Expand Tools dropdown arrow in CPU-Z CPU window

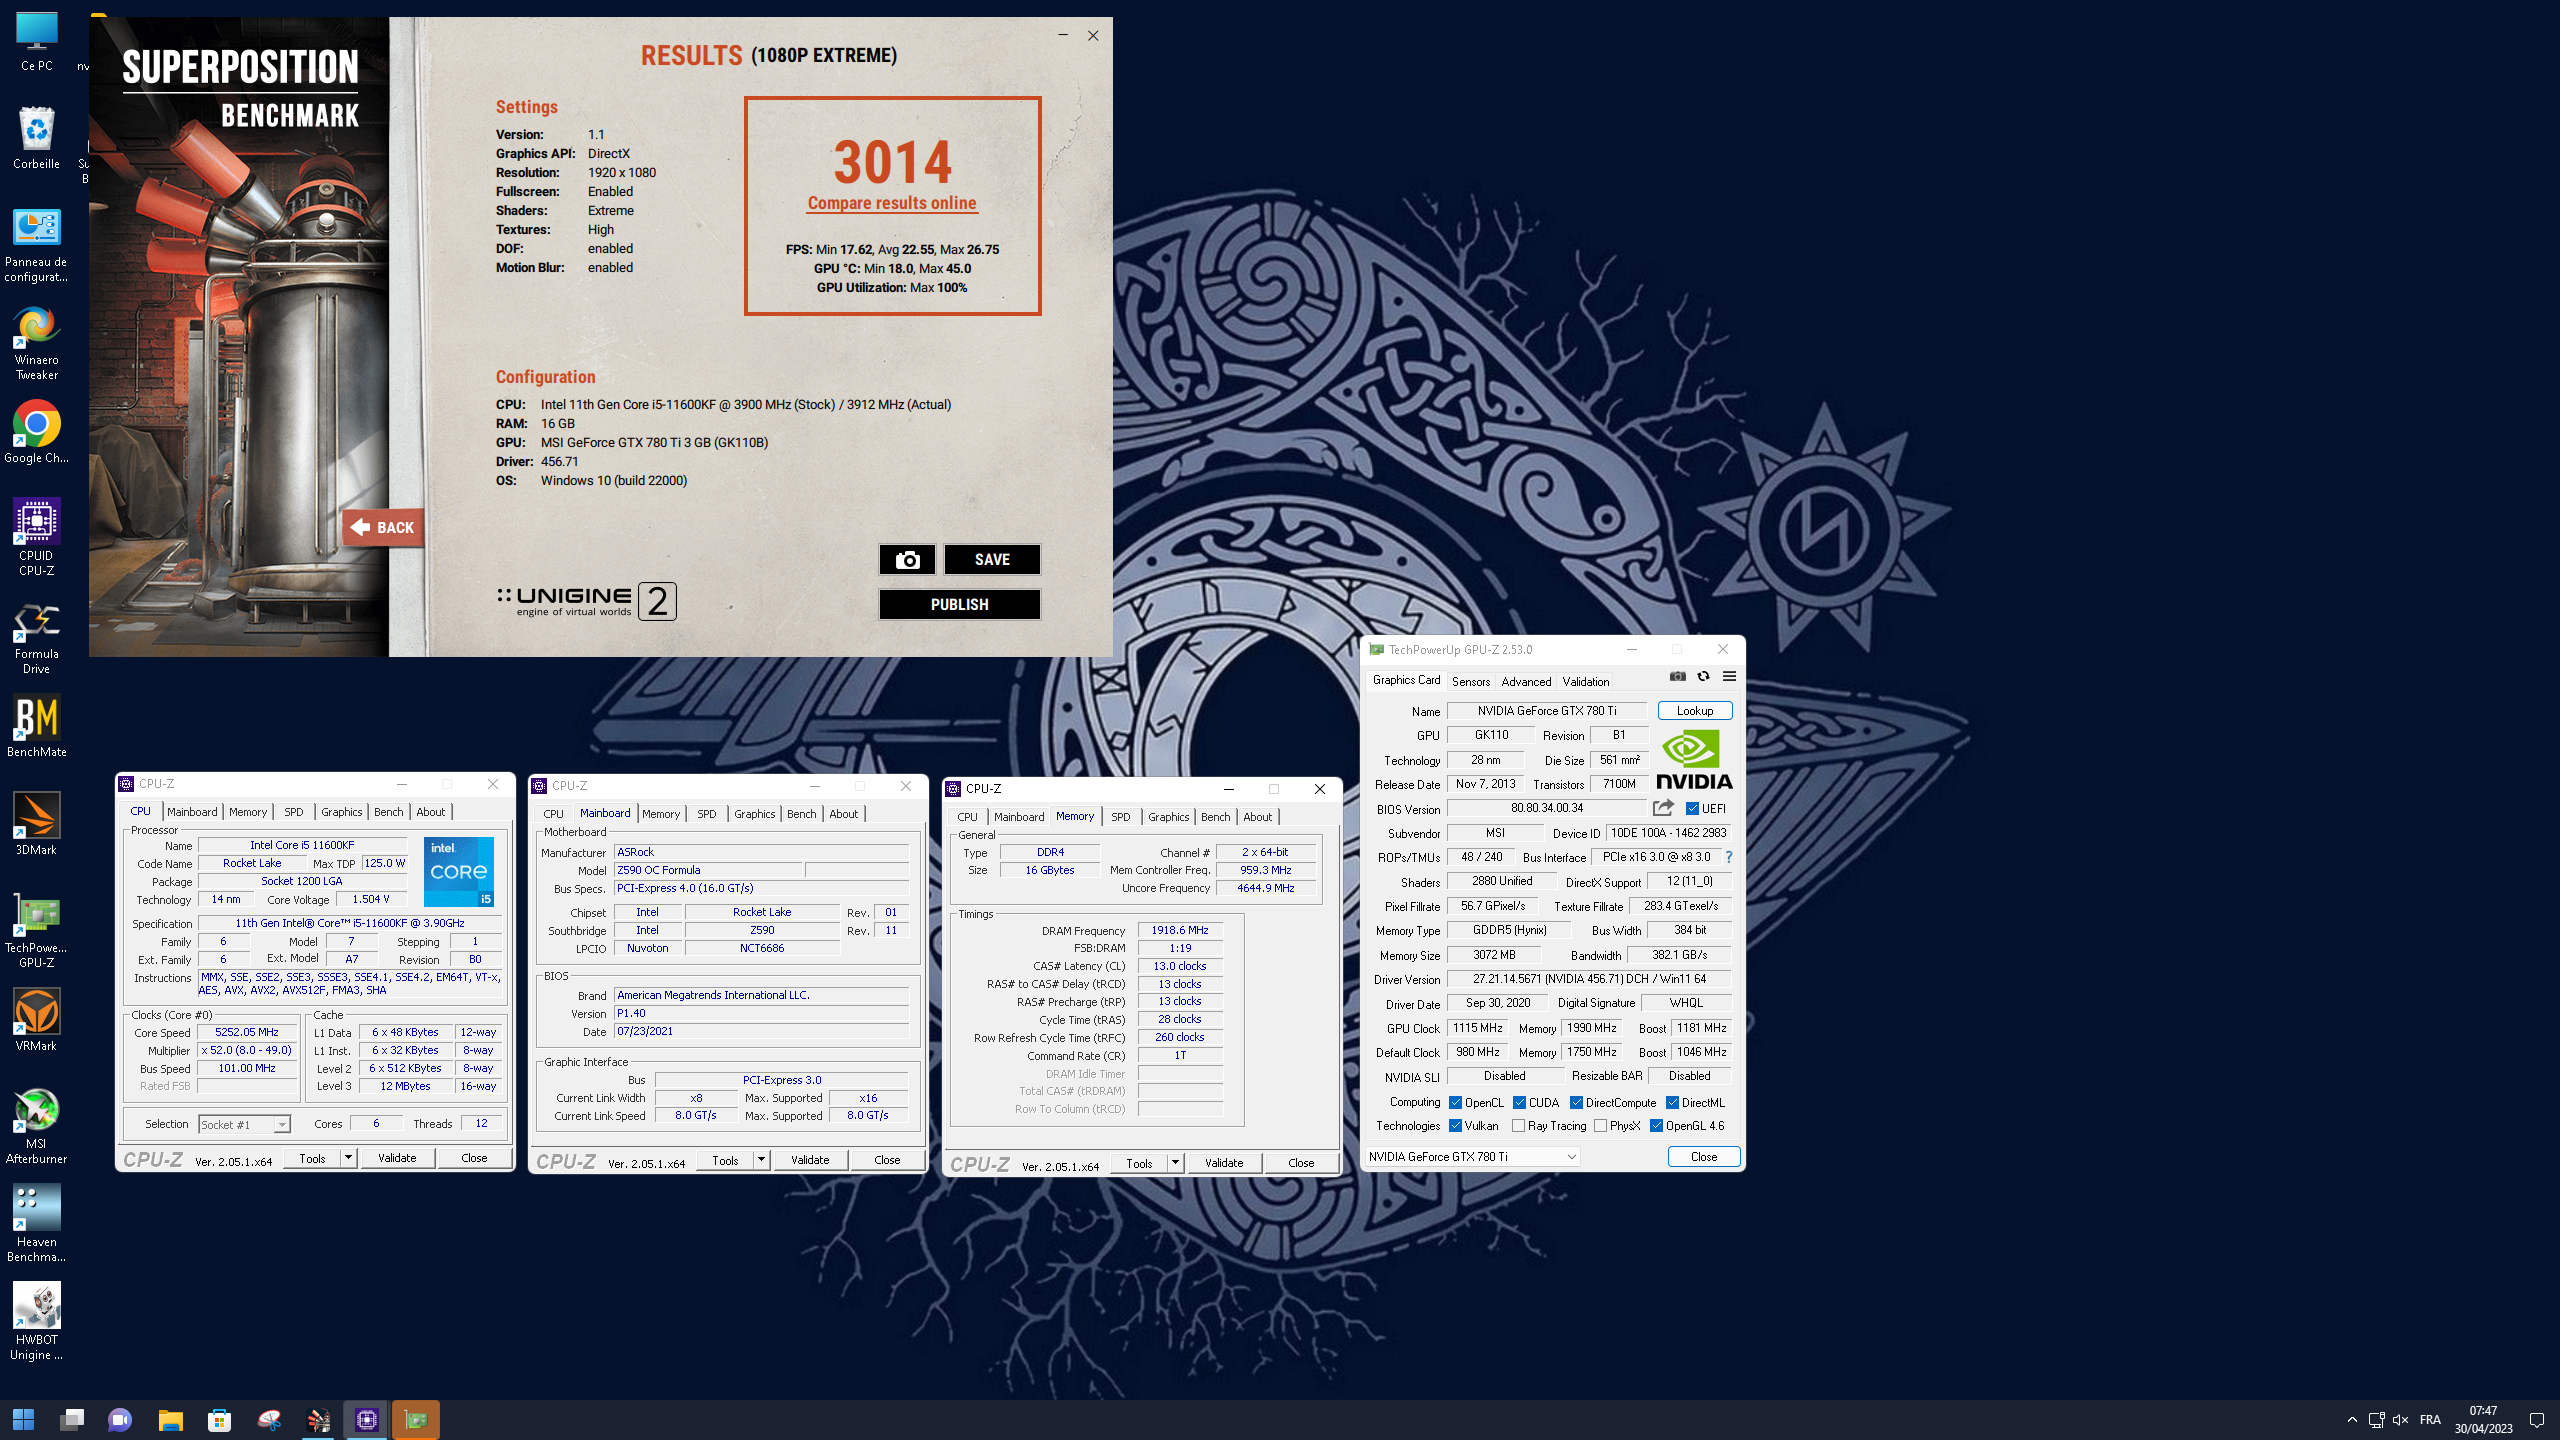348,1158
